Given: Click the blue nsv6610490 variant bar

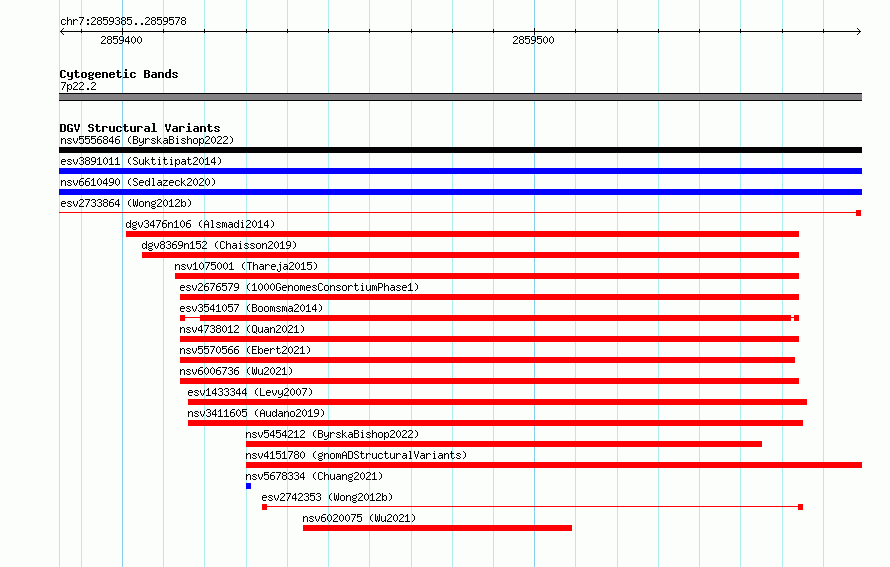Looking at the screenshot, I should coord(460,192).
